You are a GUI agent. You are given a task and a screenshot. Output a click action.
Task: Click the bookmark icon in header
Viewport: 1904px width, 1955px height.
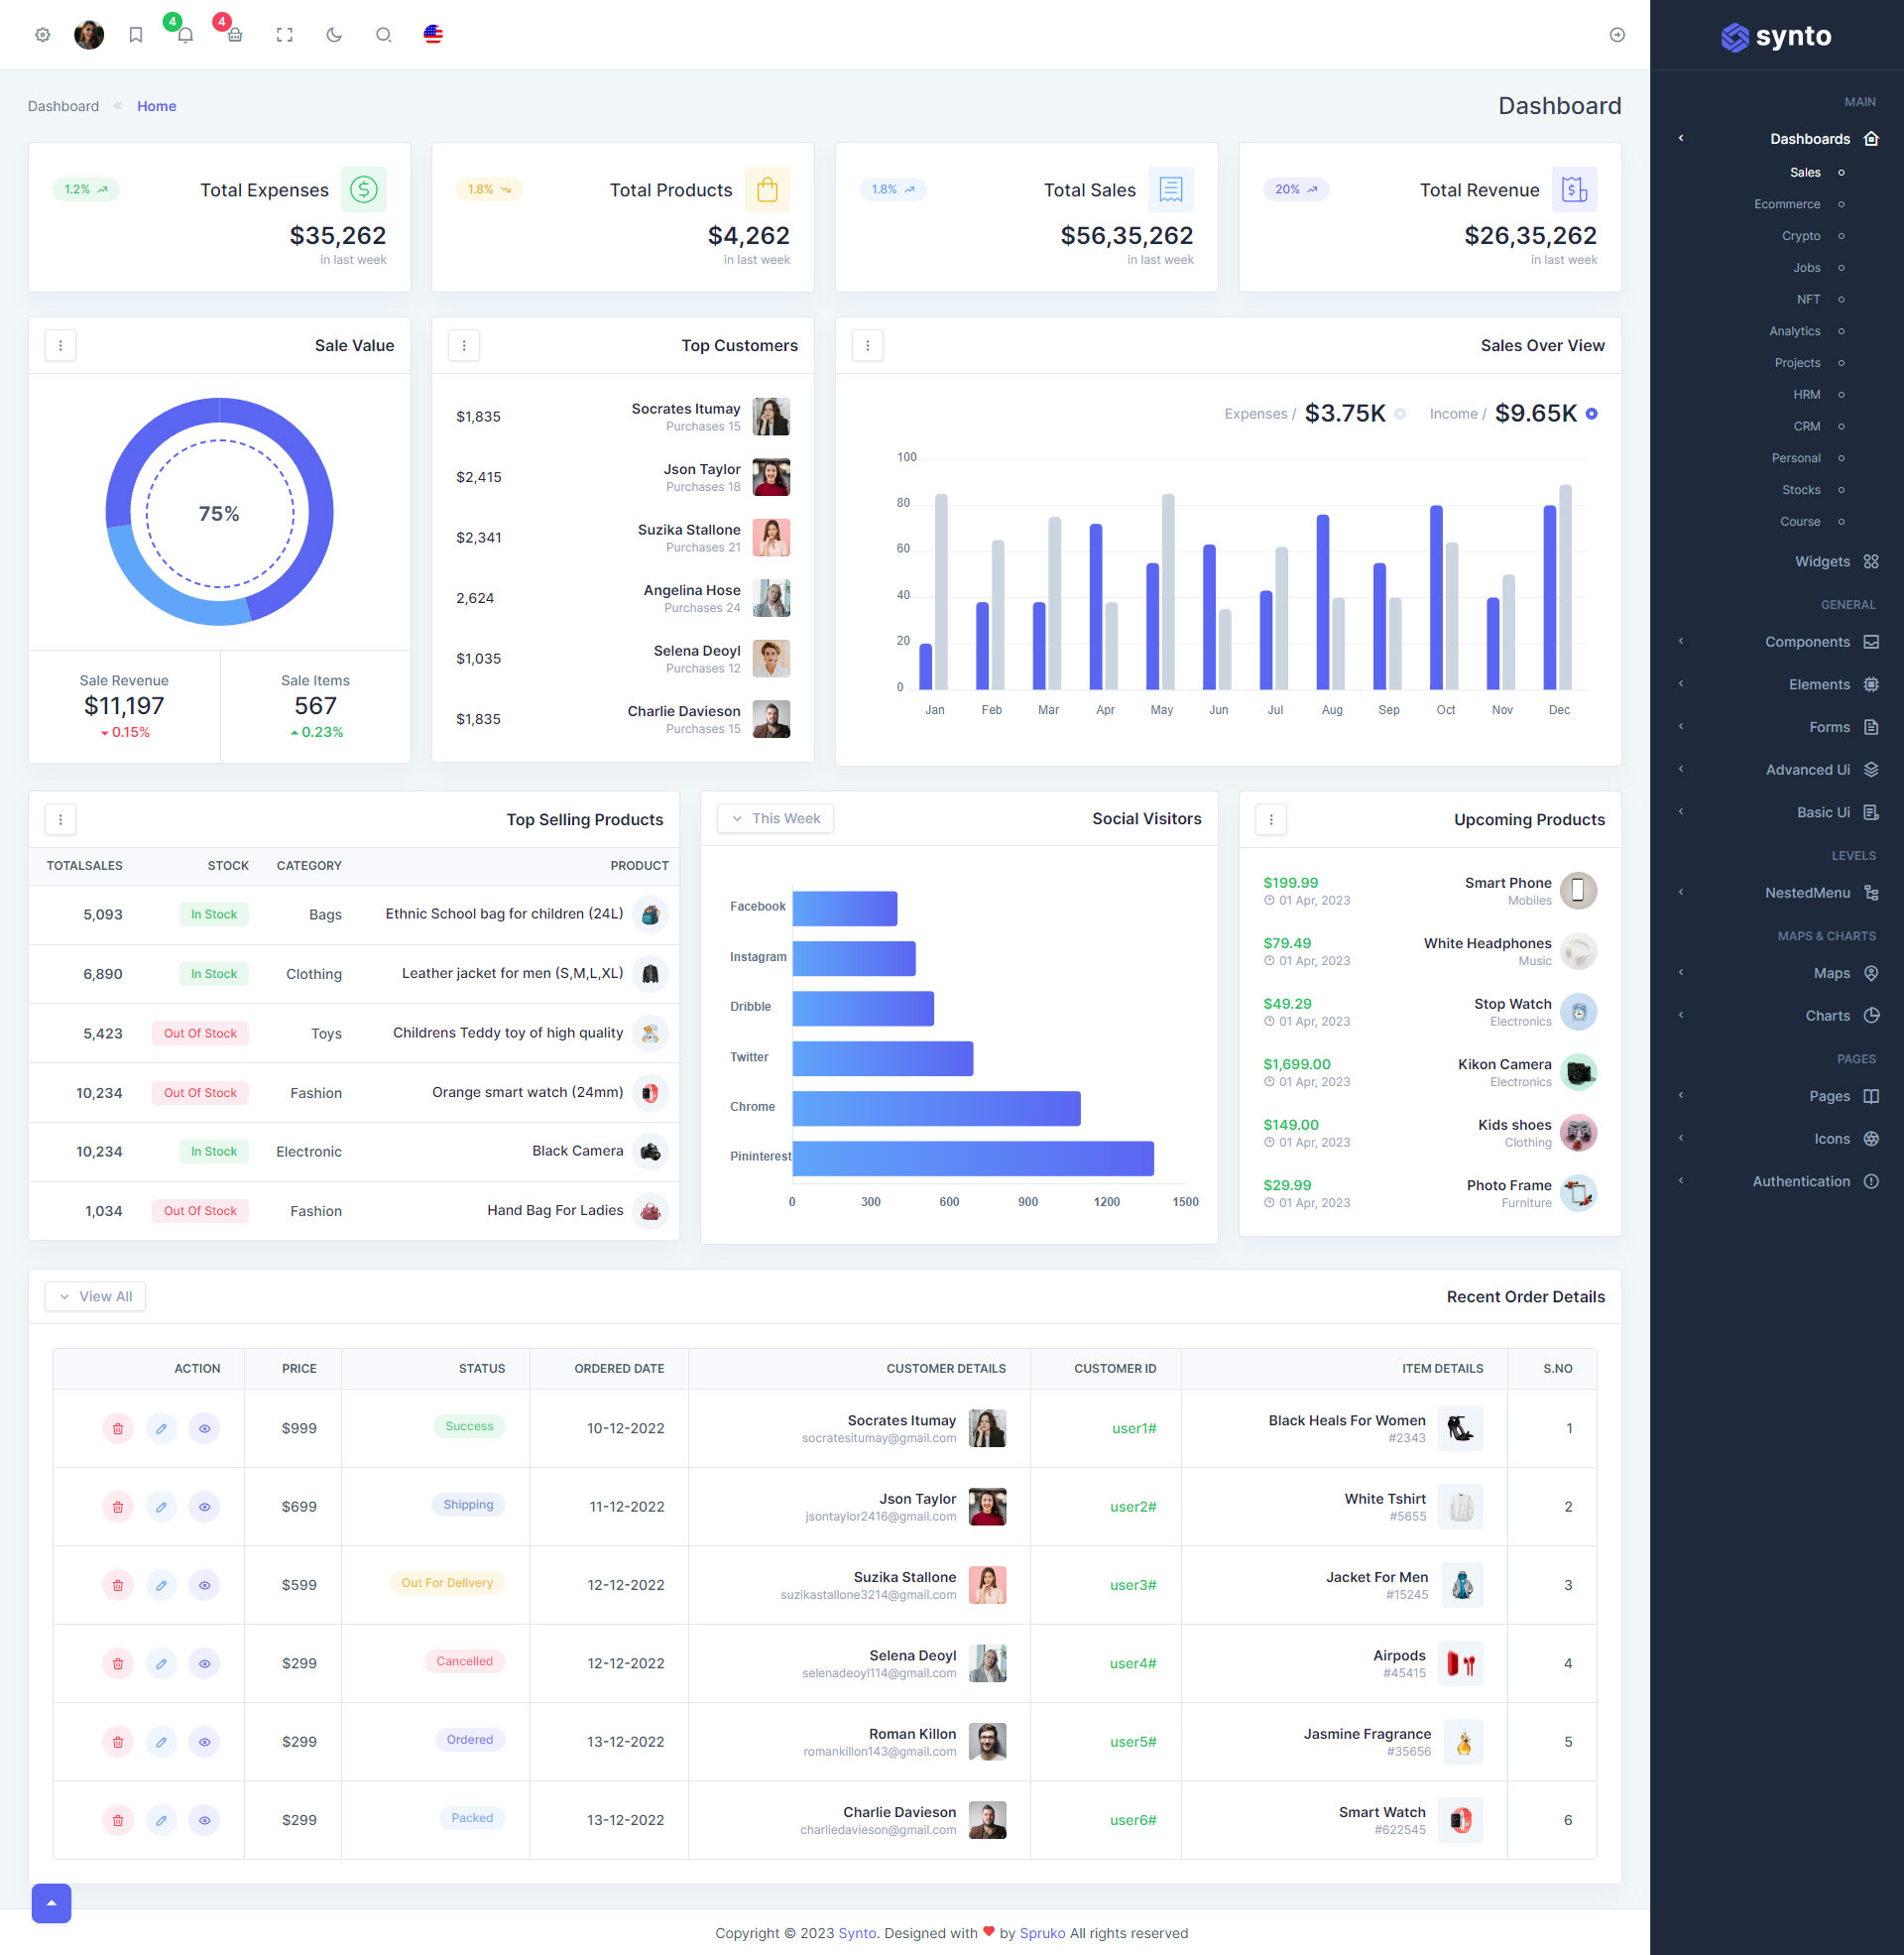pyautogui.click(x=136, y=34)
